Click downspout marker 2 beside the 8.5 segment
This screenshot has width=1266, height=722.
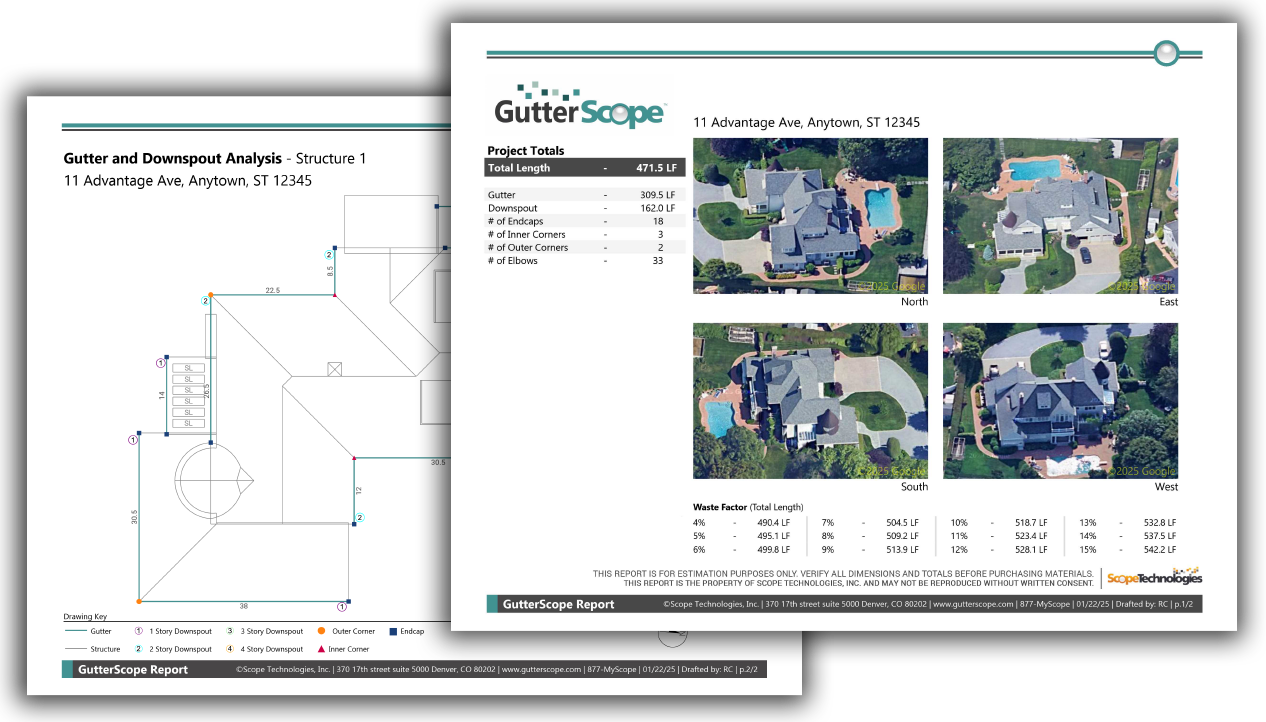point(328,255)
